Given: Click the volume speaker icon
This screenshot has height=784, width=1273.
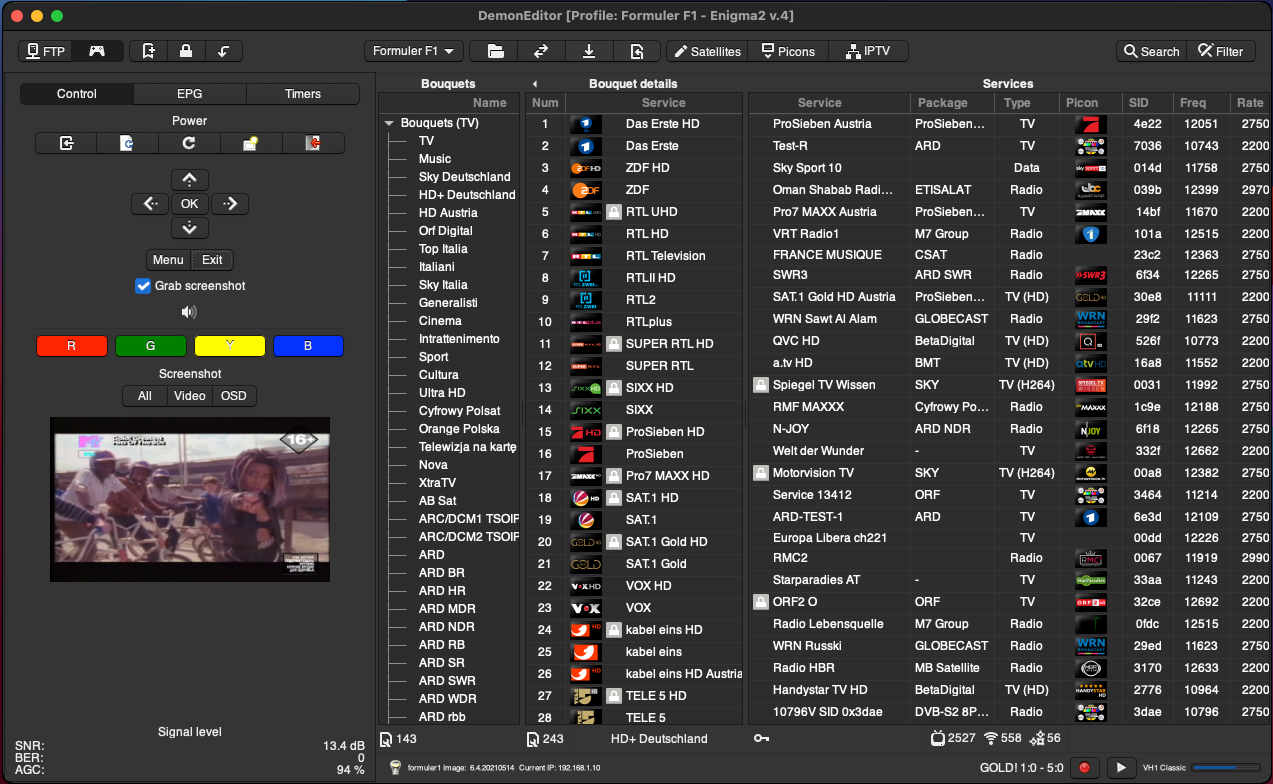Looking at the screenshot, I should point(189,312).
